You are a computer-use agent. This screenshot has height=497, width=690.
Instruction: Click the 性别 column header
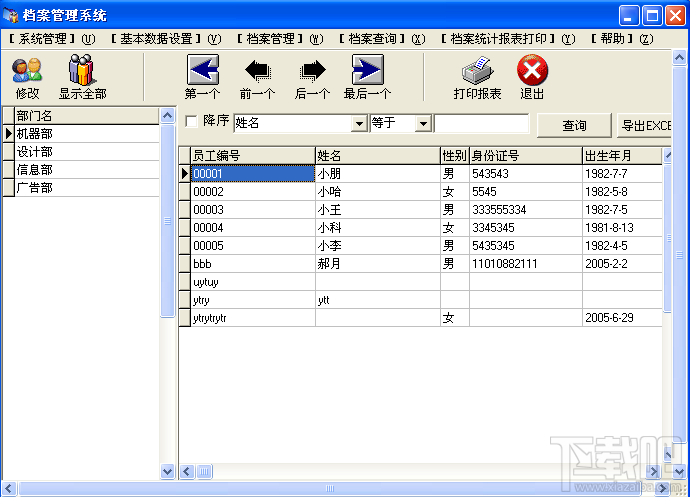pyautogui.click(x=455, y=155)
